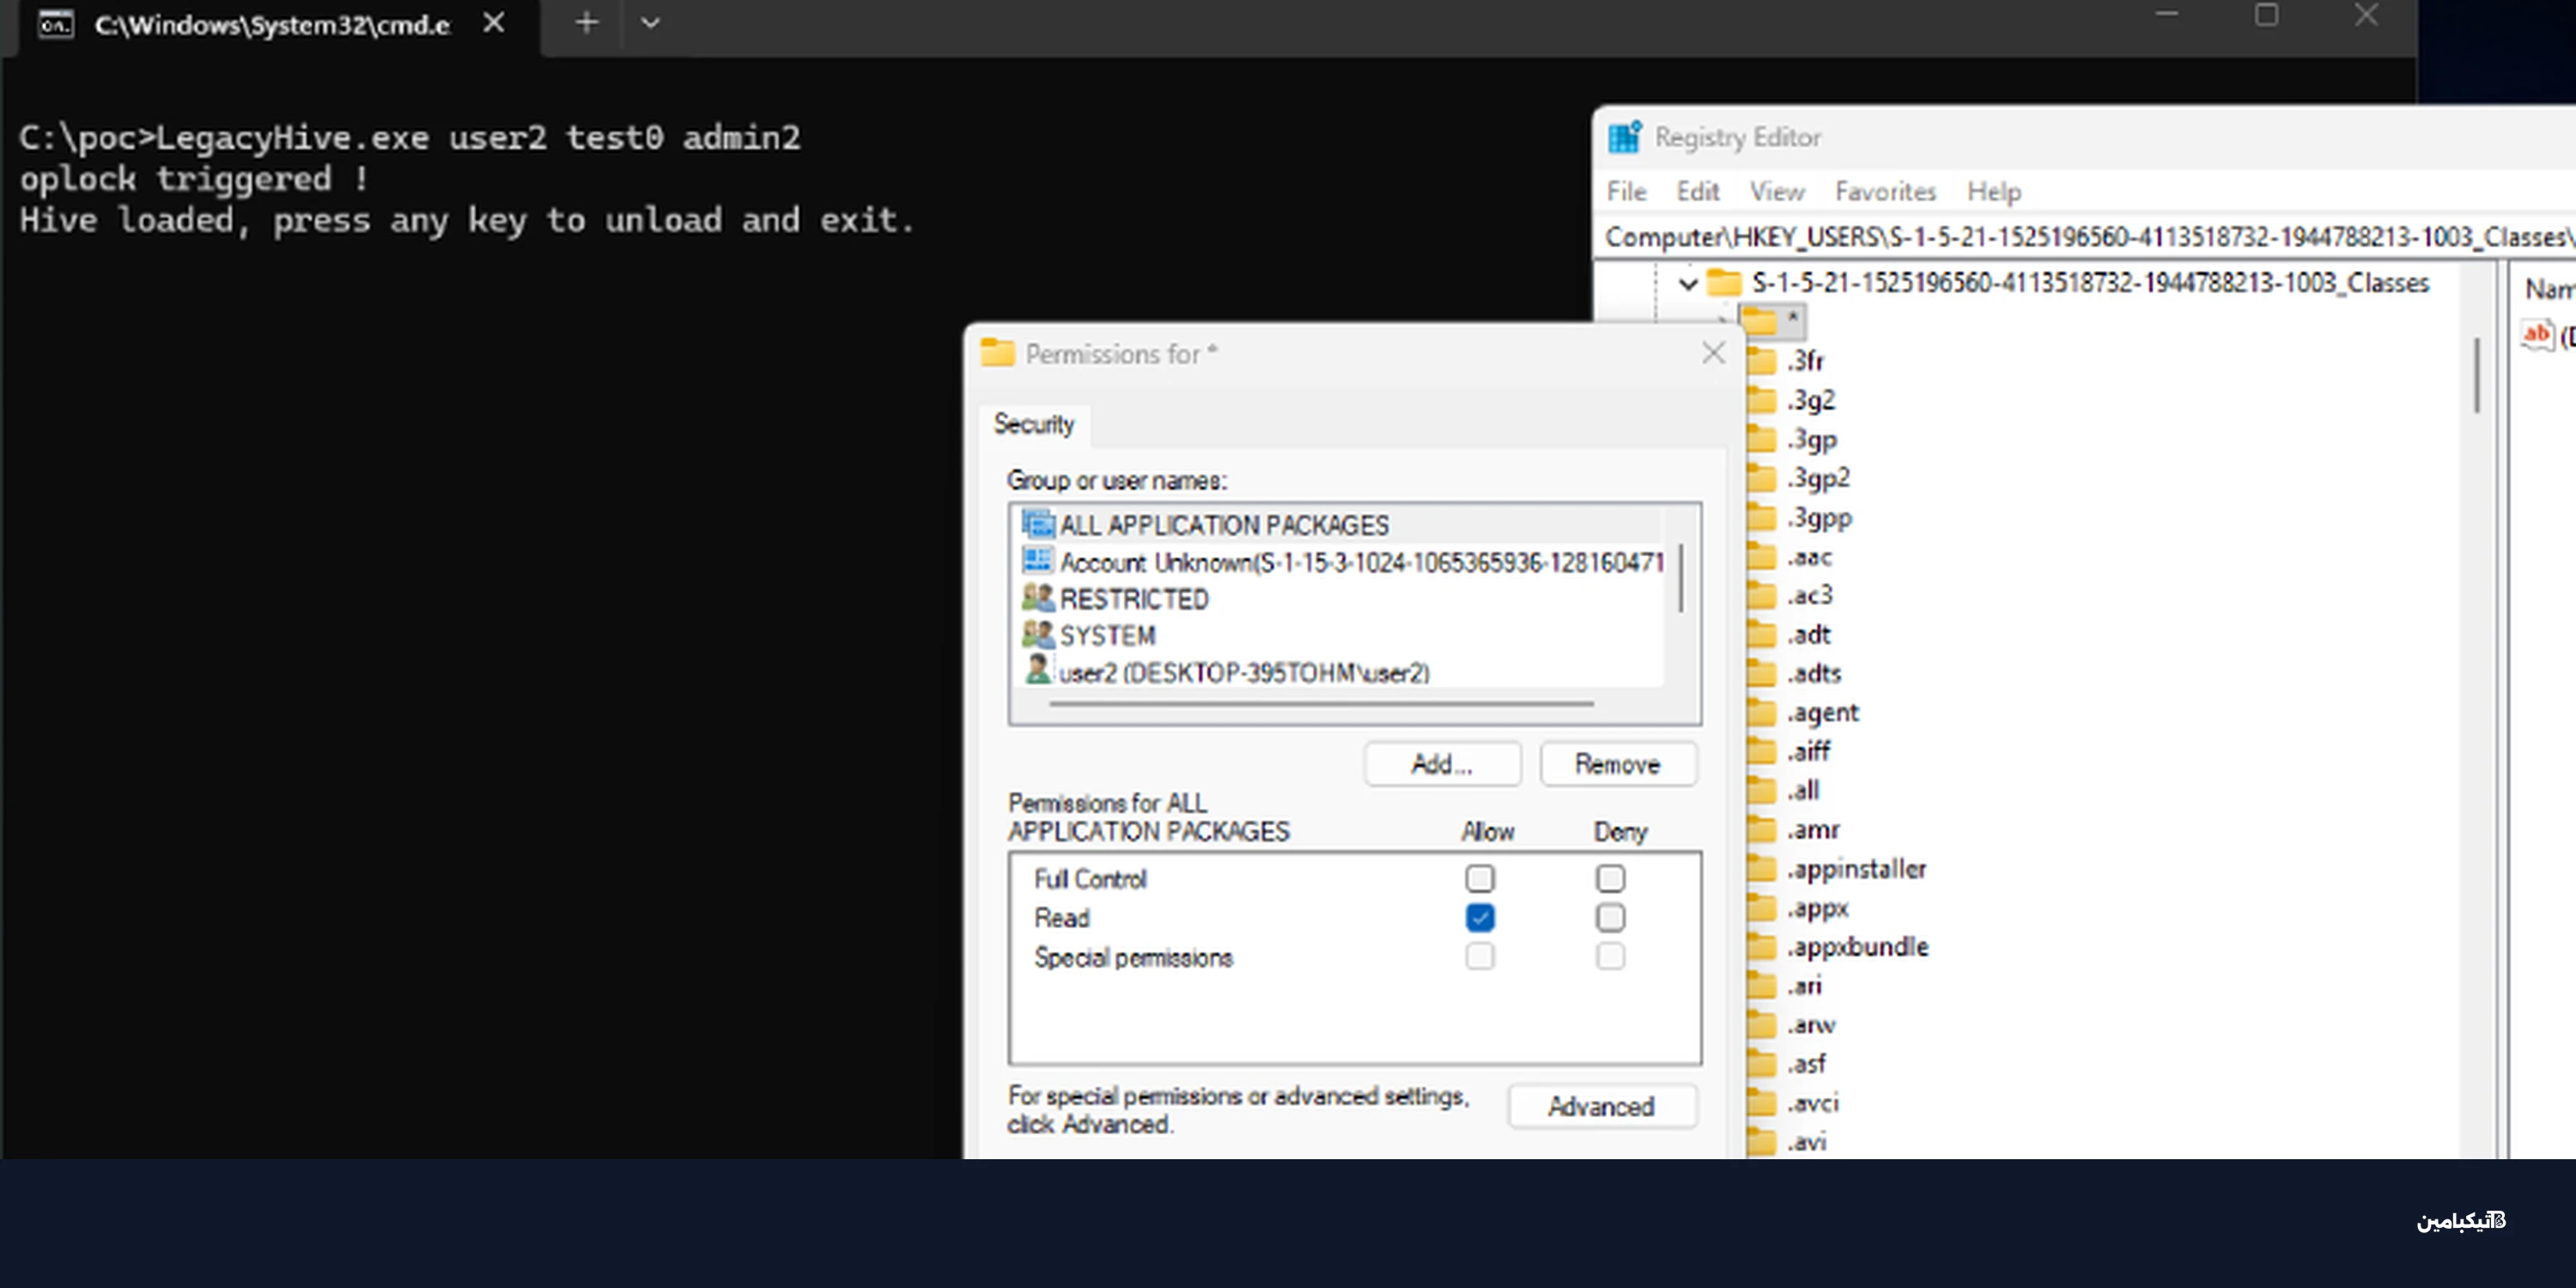Viewport: 2576px width, 1288px height.
Task: Uncheck the Read Allow checkbox
Action: 1480,917
